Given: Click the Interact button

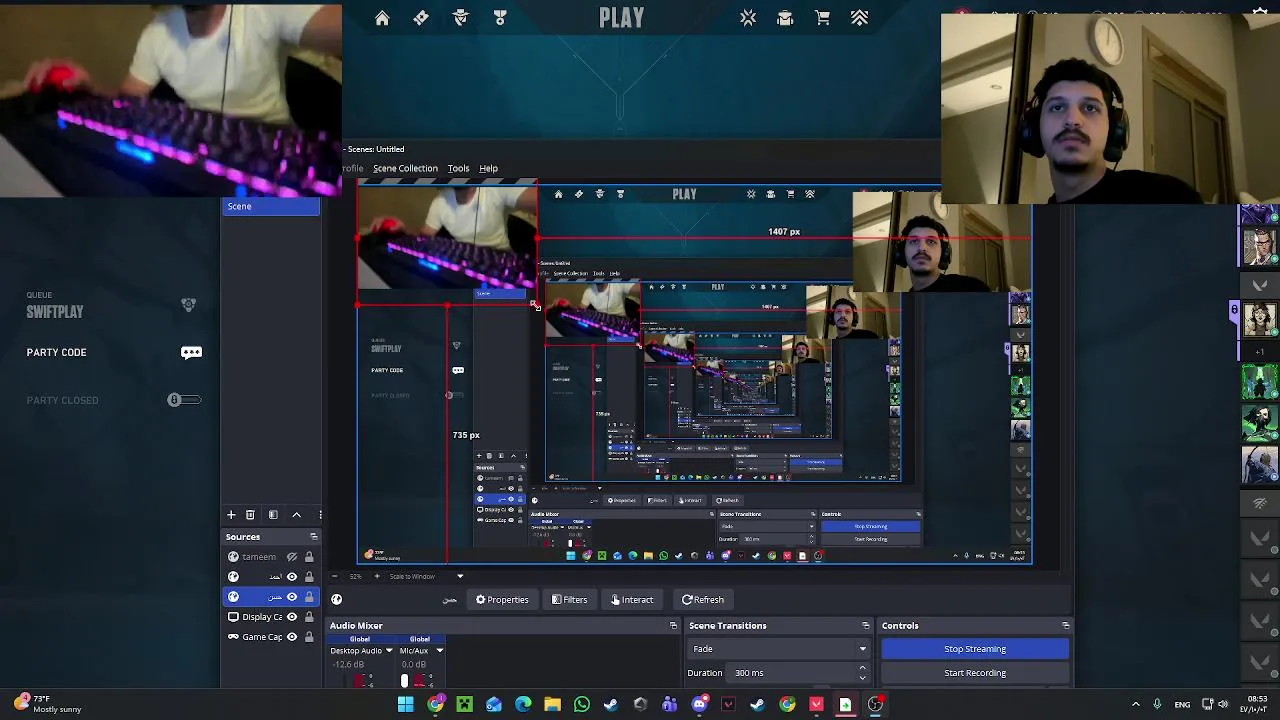Looking at the screenshot, I should (x=631, y=600).
